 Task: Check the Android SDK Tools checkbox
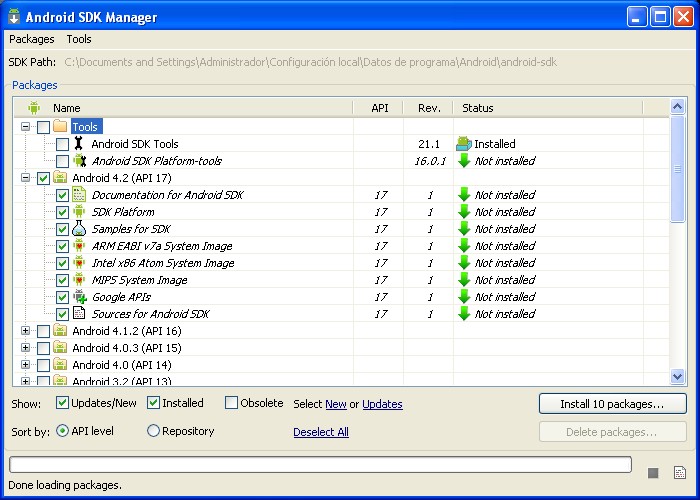click(x=62, y=144)
